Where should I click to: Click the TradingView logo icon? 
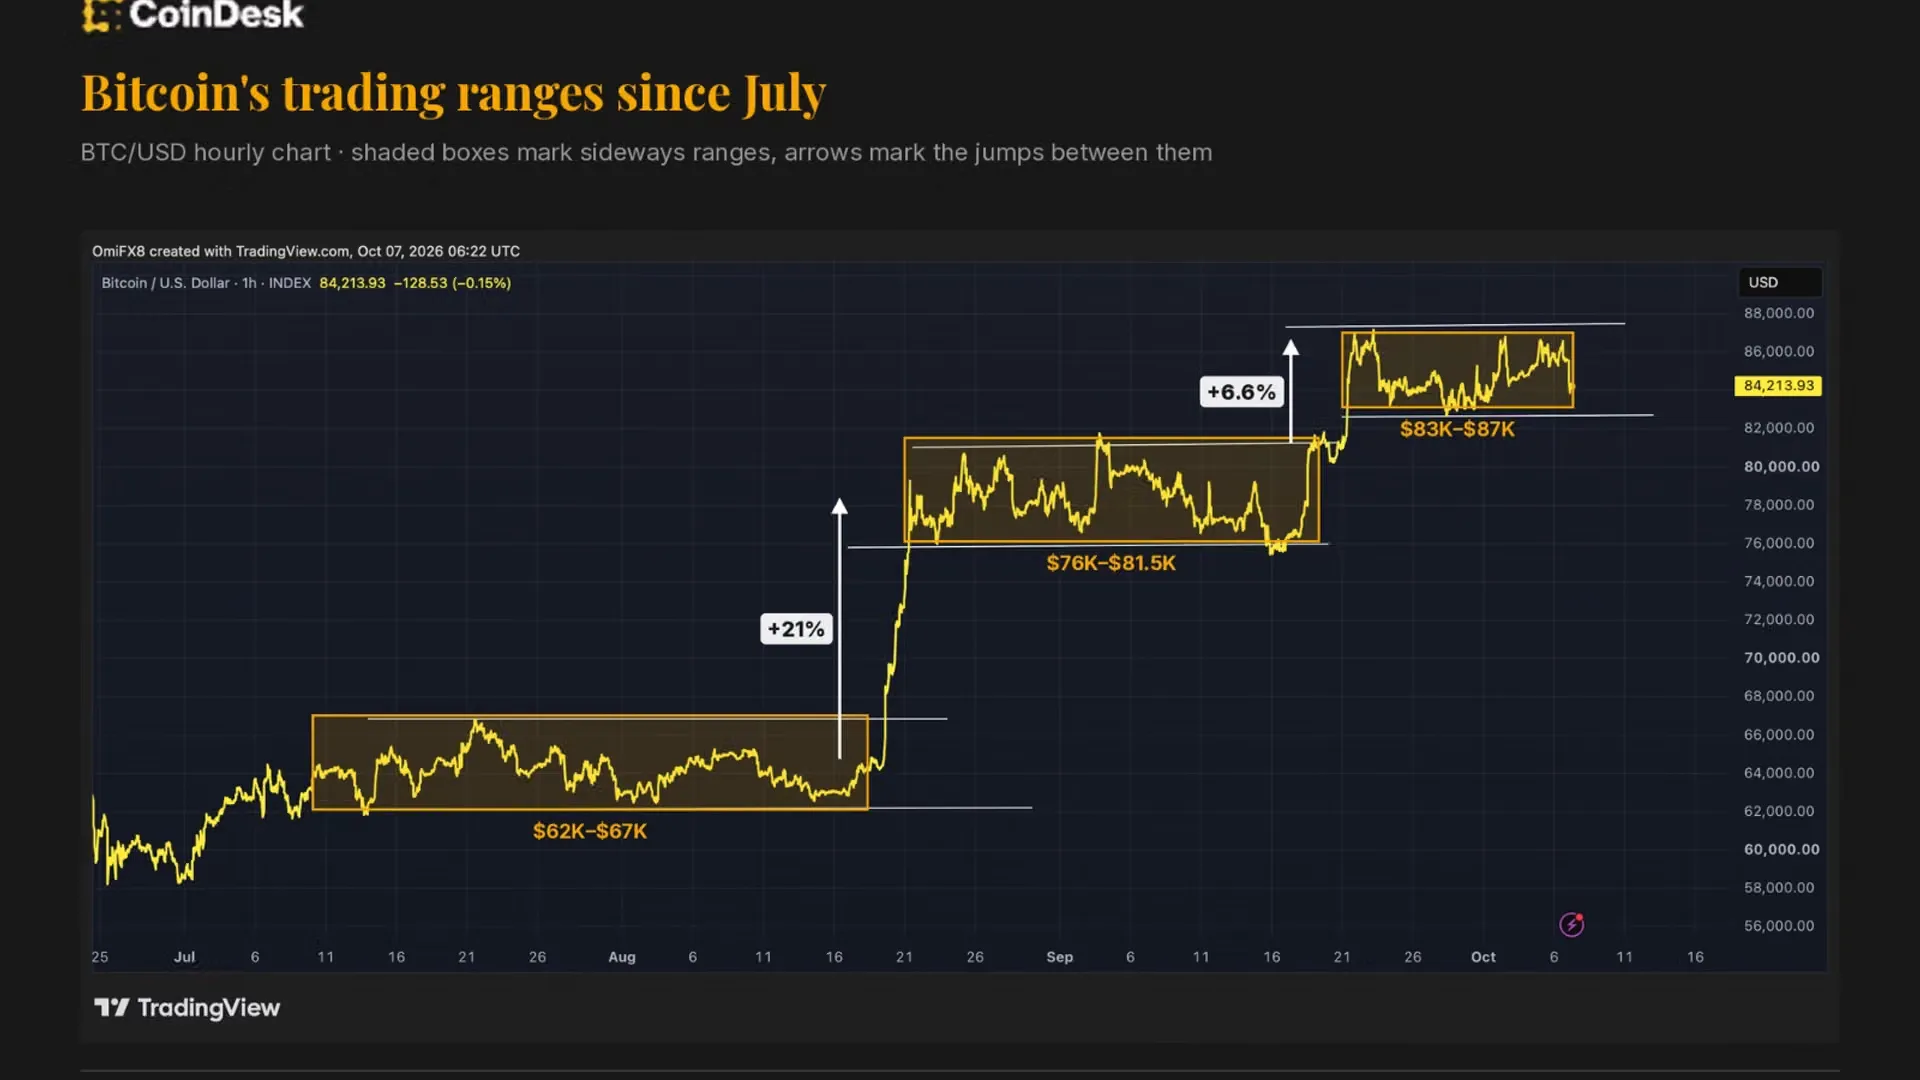[x=111, y=1007]
